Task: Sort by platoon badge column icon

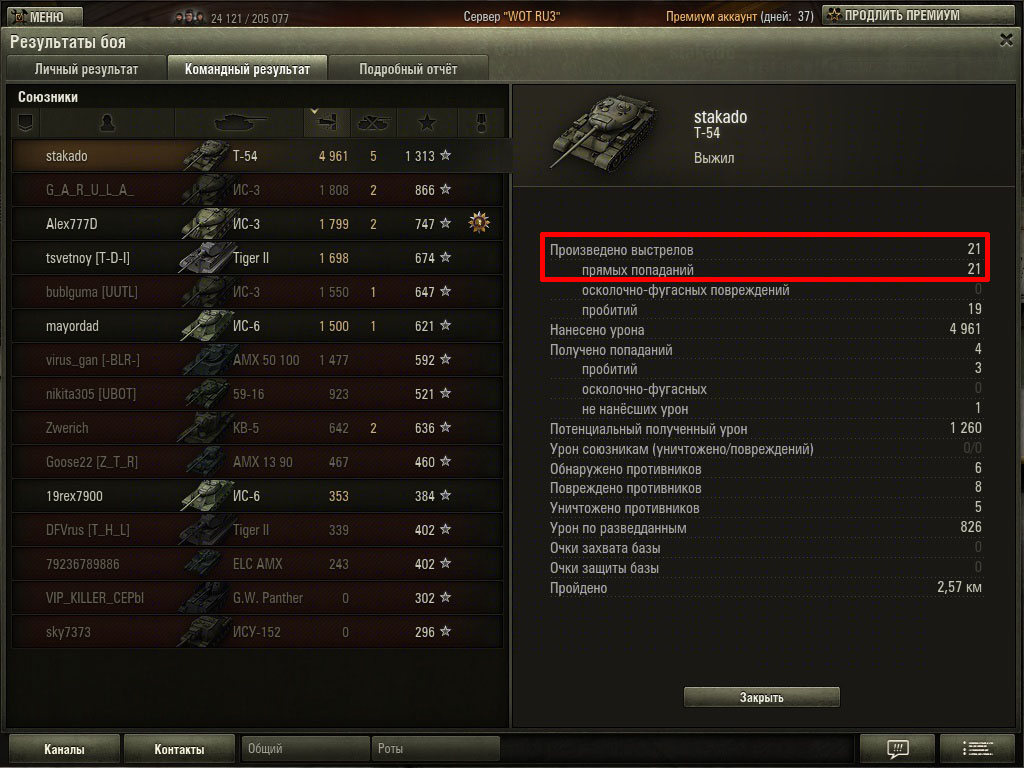Action: point(25,122)
